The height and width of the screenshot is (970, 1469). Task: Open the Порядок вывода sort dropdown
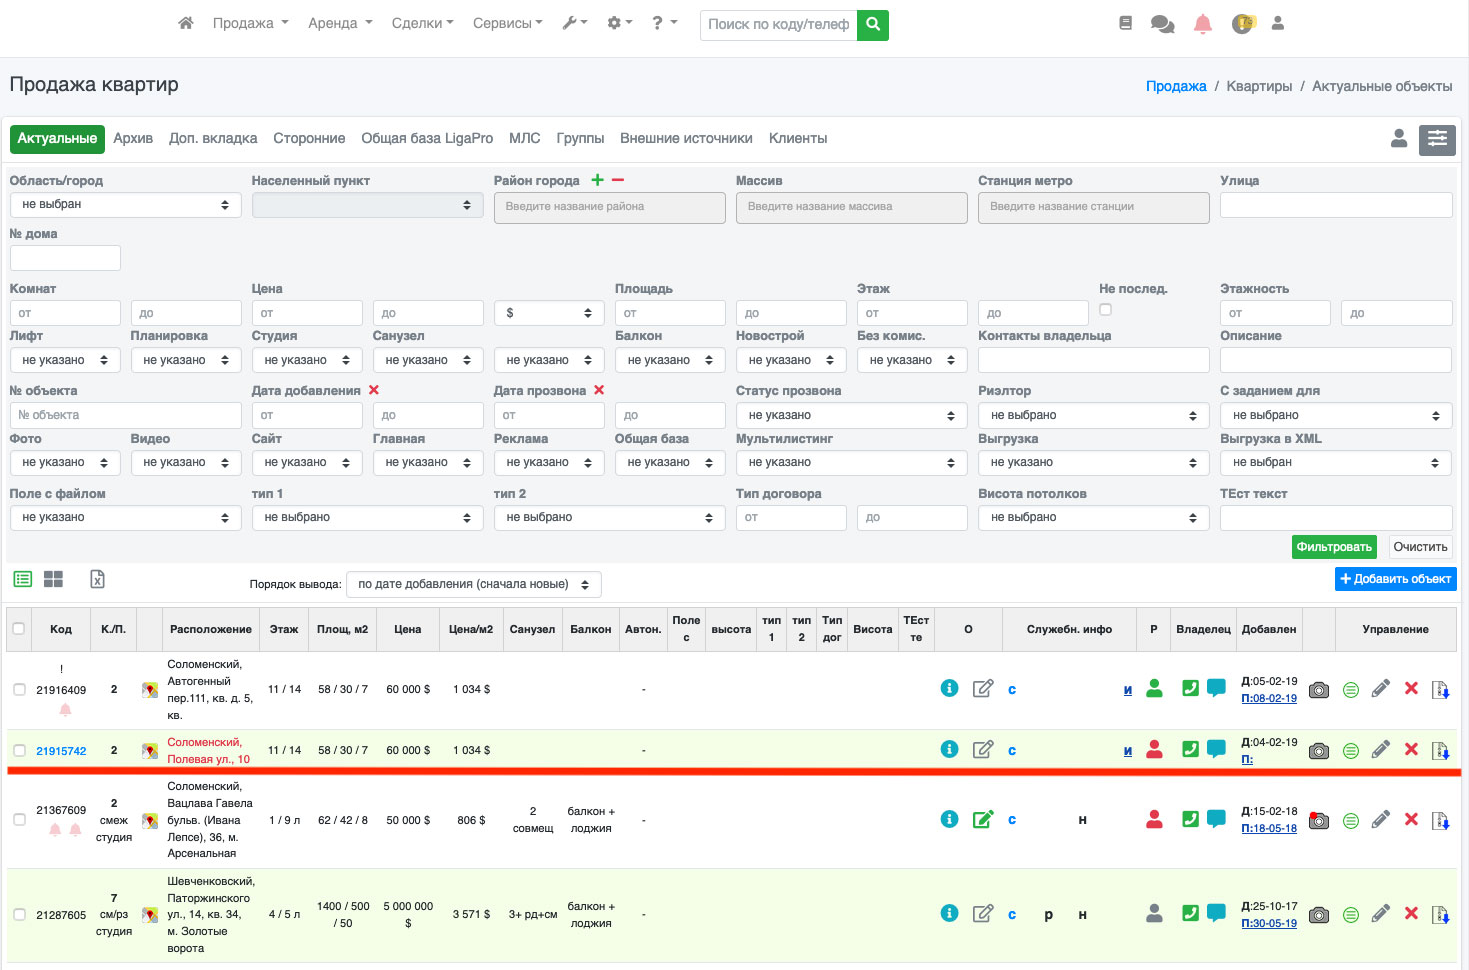(x=473, y=584)
